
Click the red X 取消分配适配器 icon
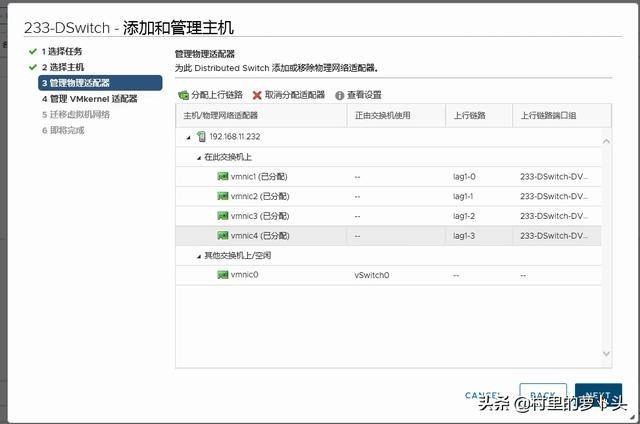(257, 95)
